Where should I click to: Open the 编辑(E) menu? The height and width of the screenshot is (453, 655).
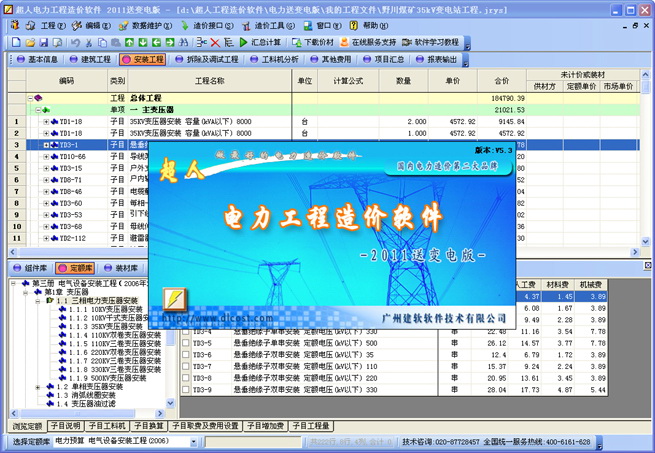click(97, 26)
